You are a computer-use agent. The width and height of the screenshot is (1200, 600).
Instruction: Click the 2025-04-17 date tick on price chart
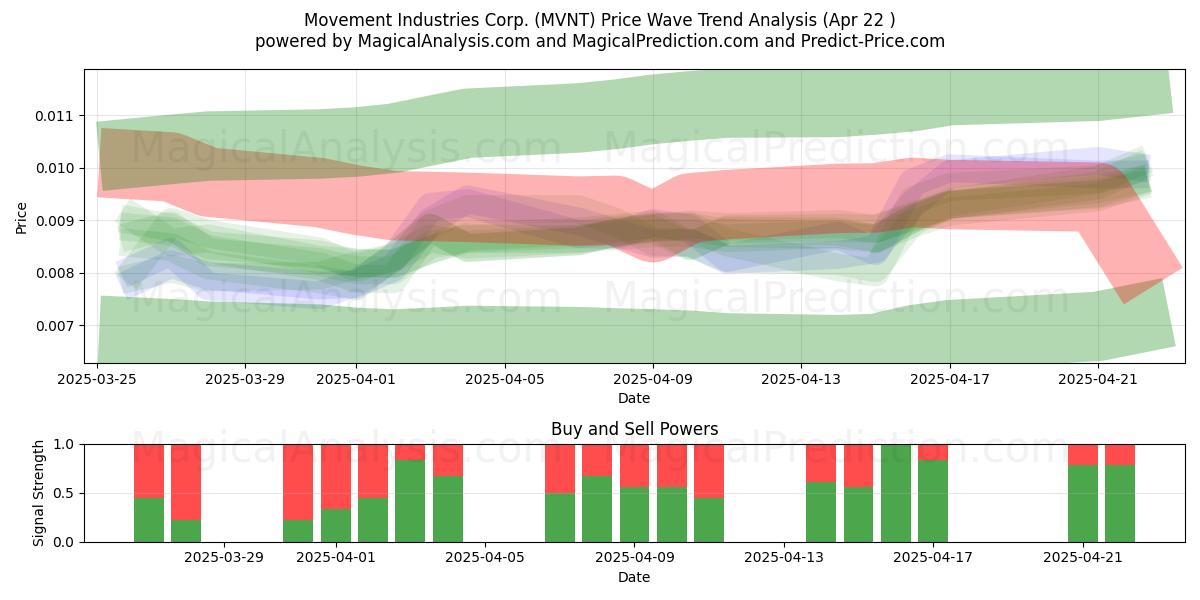[950, 379]
